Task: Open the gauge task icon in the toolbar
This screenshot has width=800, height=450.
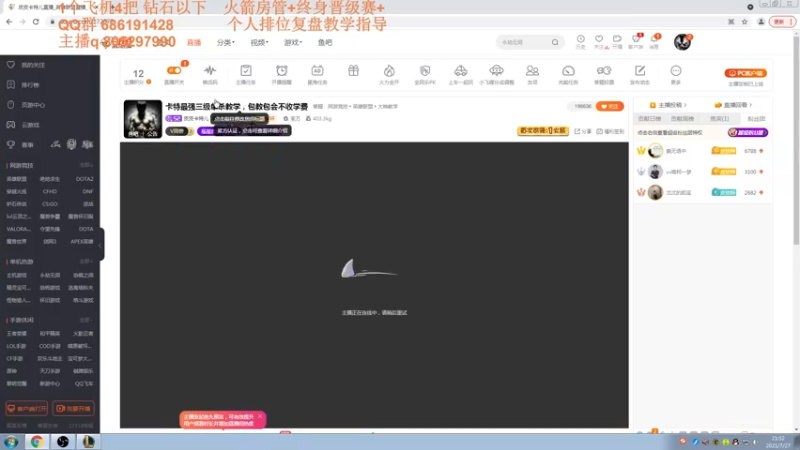Action: click(568, 71)
